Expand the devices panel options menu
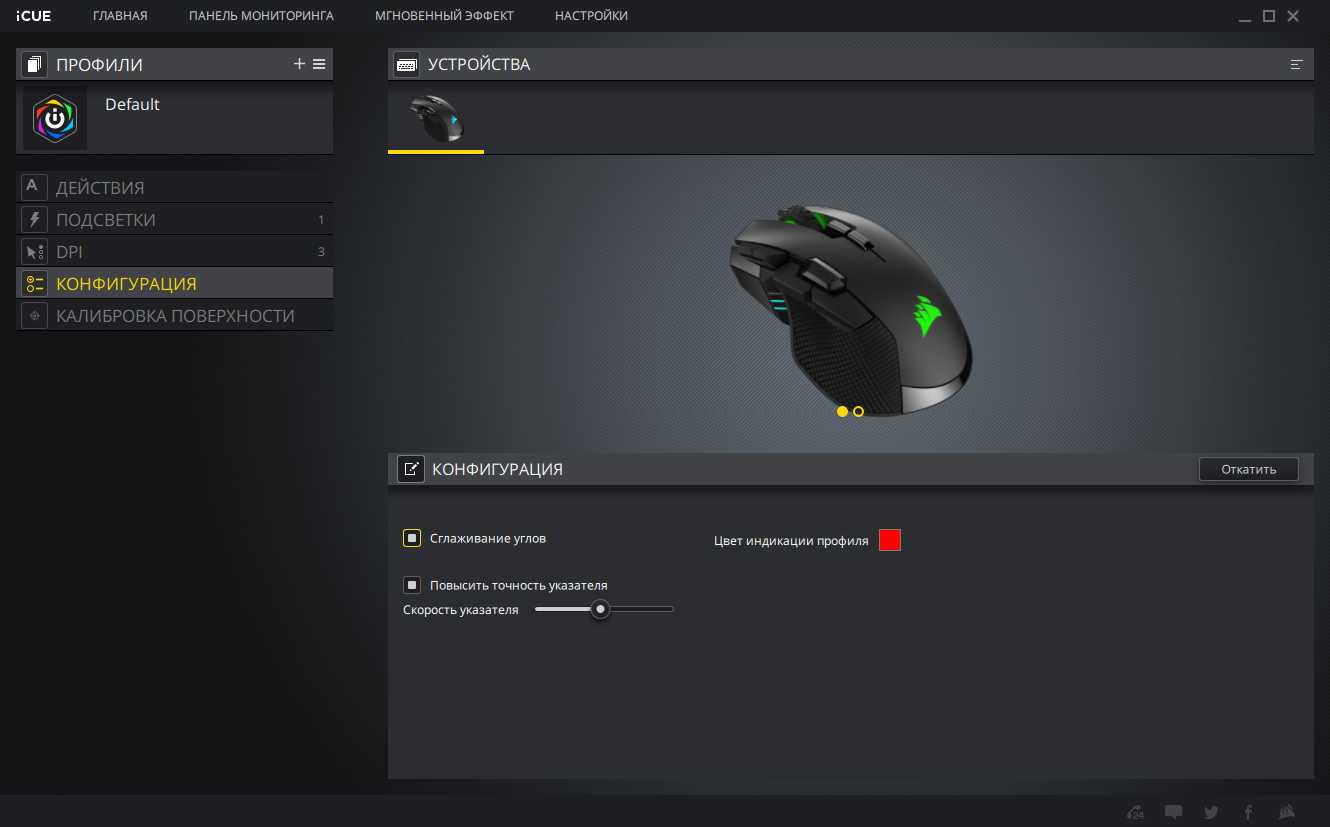 [x=1297, y=65]
